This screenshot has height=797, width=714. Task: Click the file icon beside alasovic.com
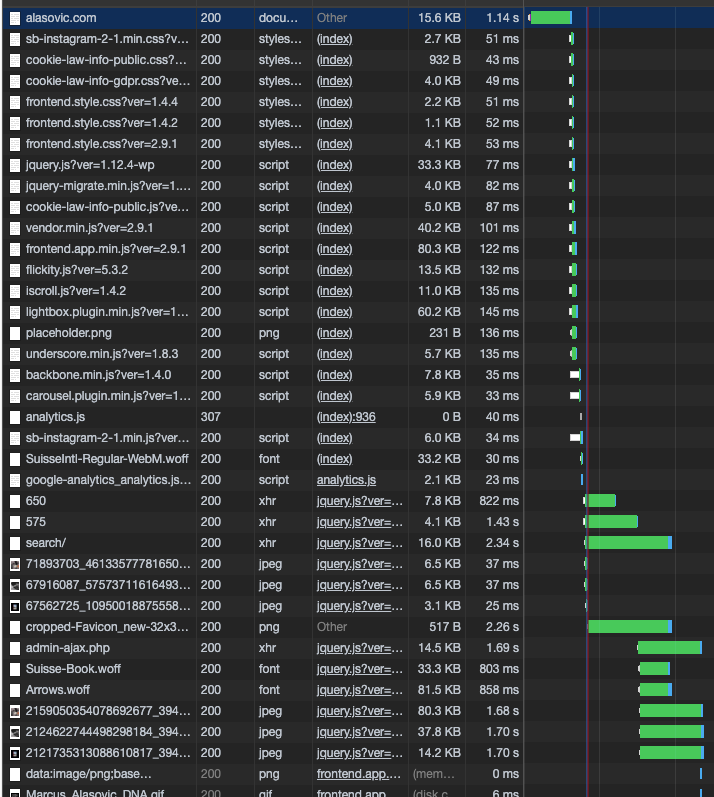15,18
